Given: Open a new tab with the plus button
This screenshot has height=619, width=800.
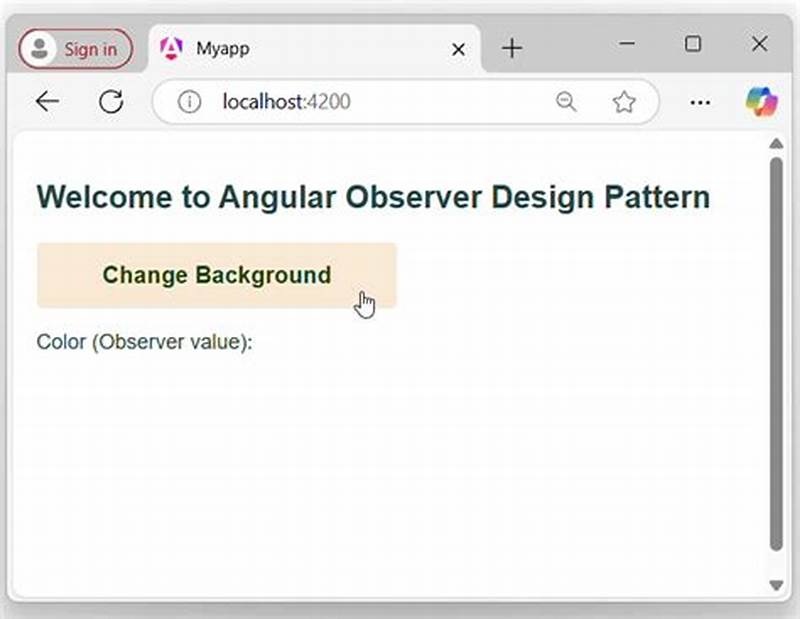Looking at the screenshot, I should pos(511,47).
